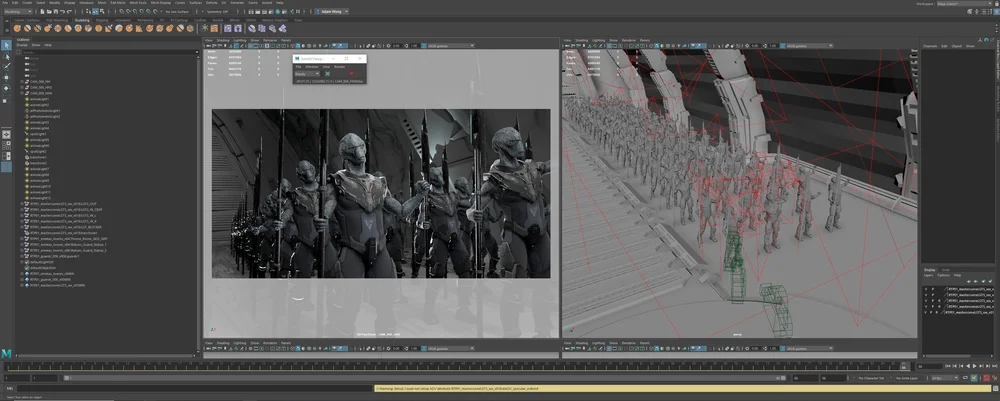Open the Beauty AOV dropdown in Arnold RenderView
This screenshot has height=401, width=1000.
(307, 74)
